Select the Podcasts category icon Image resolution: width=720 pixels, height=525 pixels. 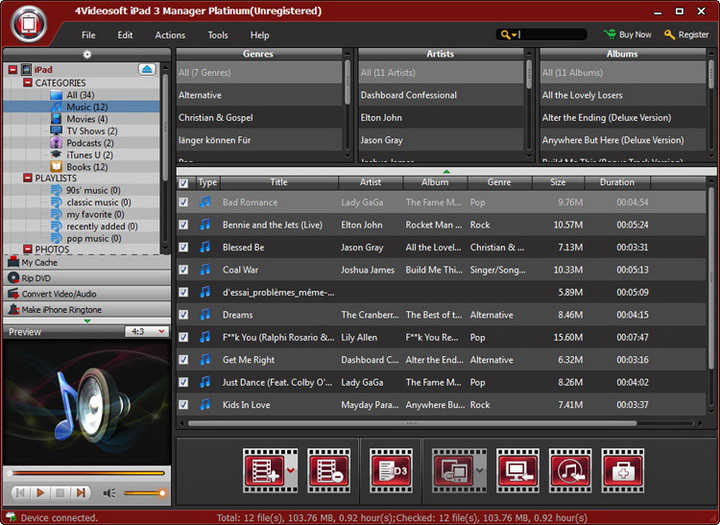(56, 143)
